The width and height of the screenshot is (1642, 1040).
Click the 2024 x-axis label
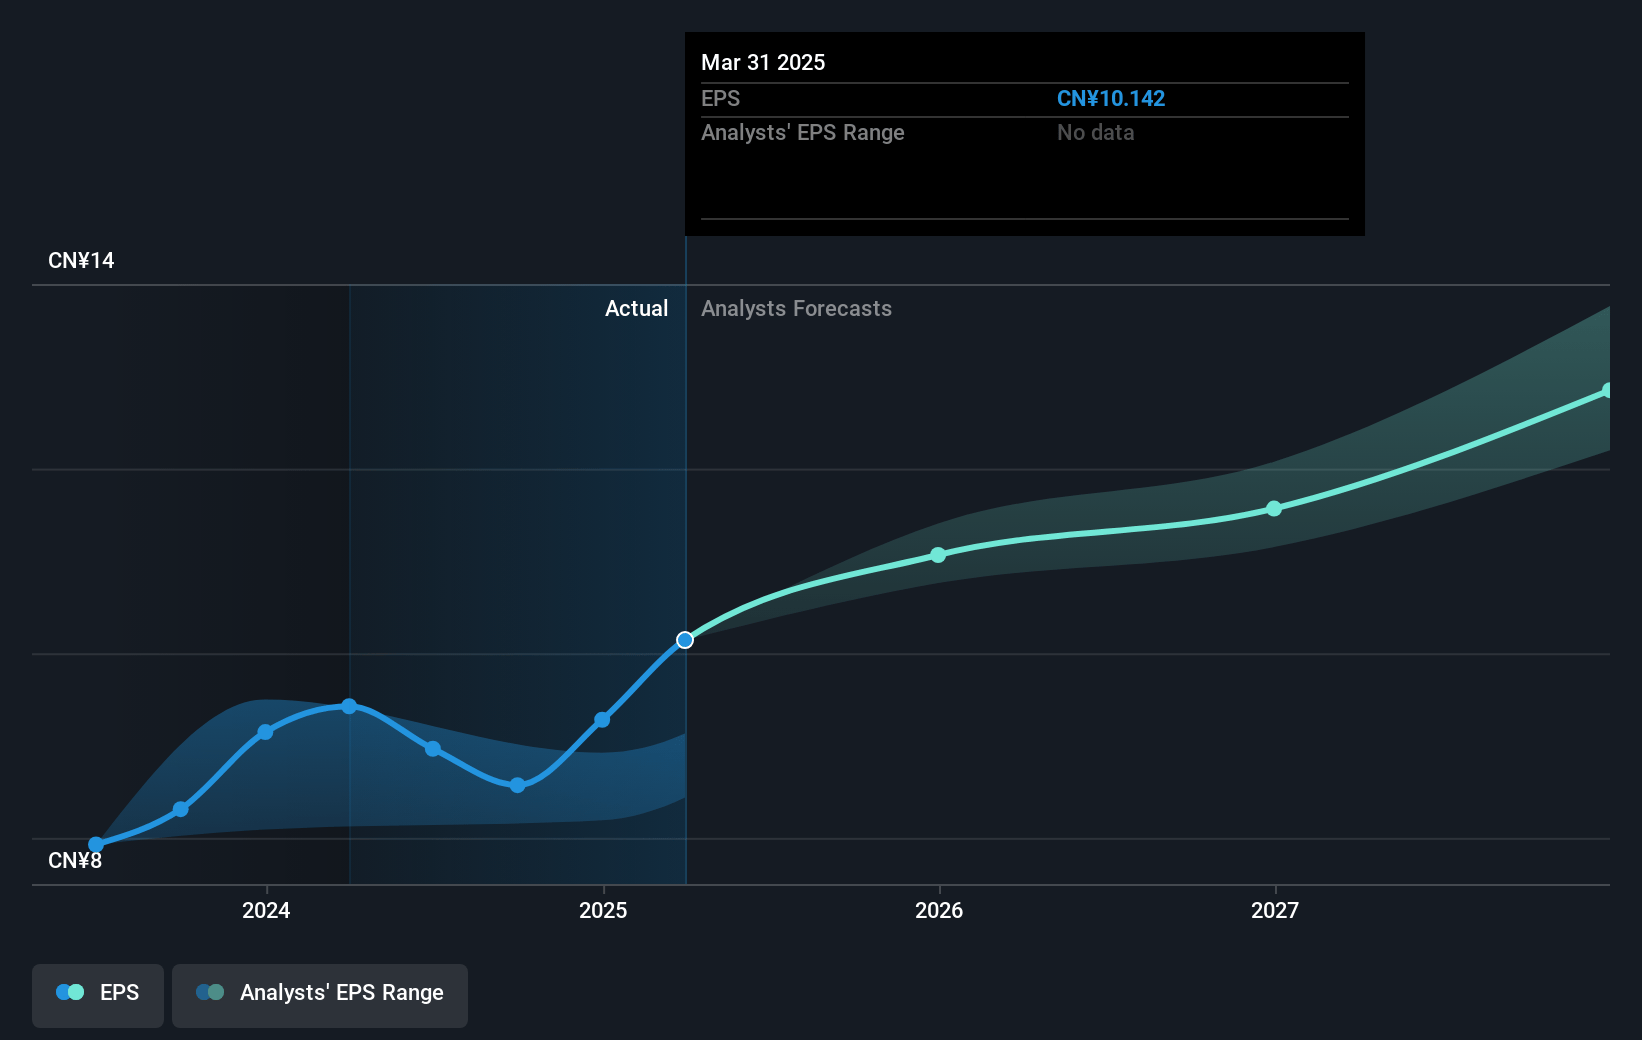pyautogui.click(x=266, y=910)
